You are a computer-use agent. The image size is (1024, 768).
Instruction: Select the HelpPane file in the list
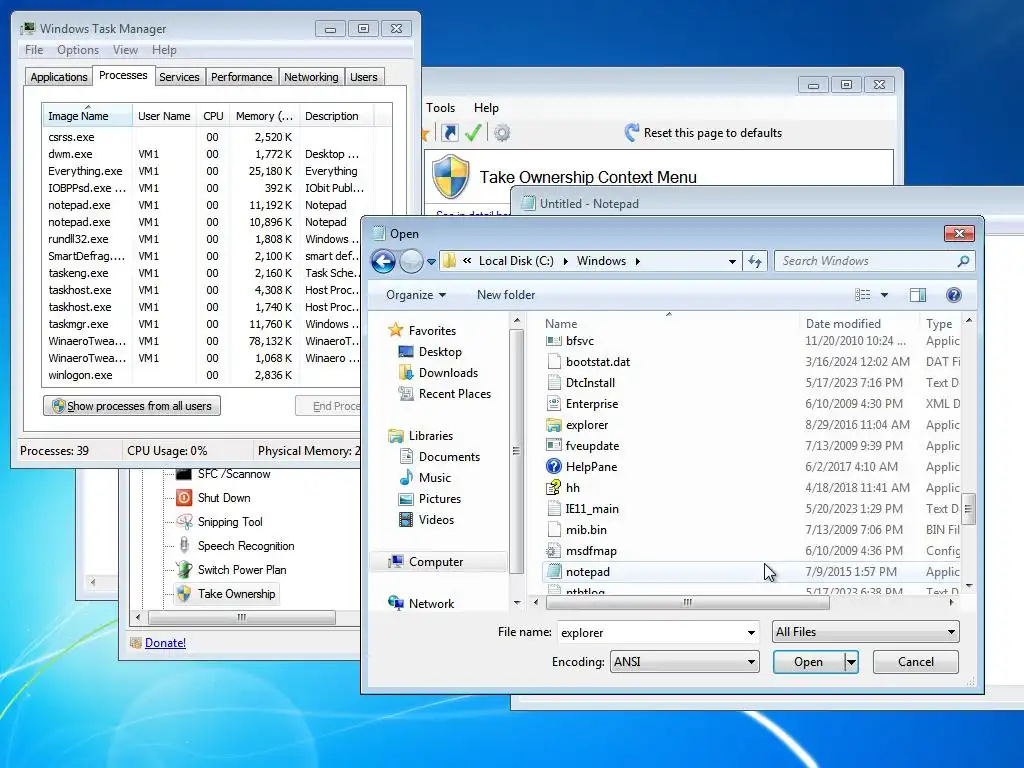tap(591, 467)
